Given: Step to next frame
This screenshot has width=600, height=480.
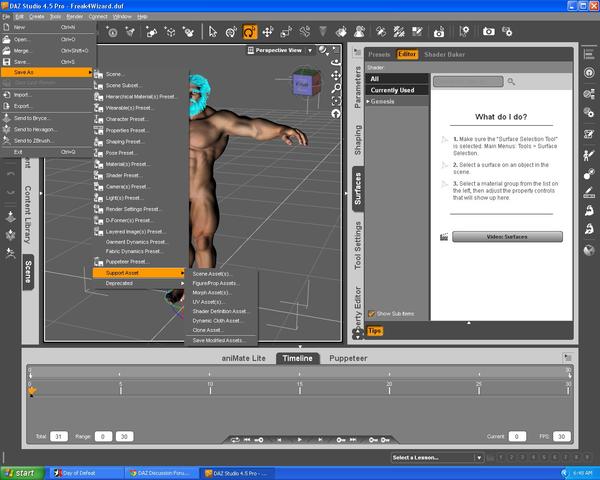Looking at the screenshot, I should [x=320, y=440].
